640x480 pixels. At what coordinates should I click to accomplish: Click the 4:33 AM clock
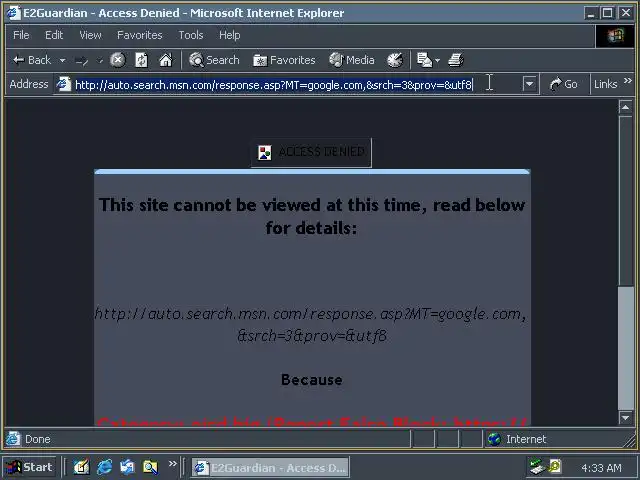coord(601,468)
